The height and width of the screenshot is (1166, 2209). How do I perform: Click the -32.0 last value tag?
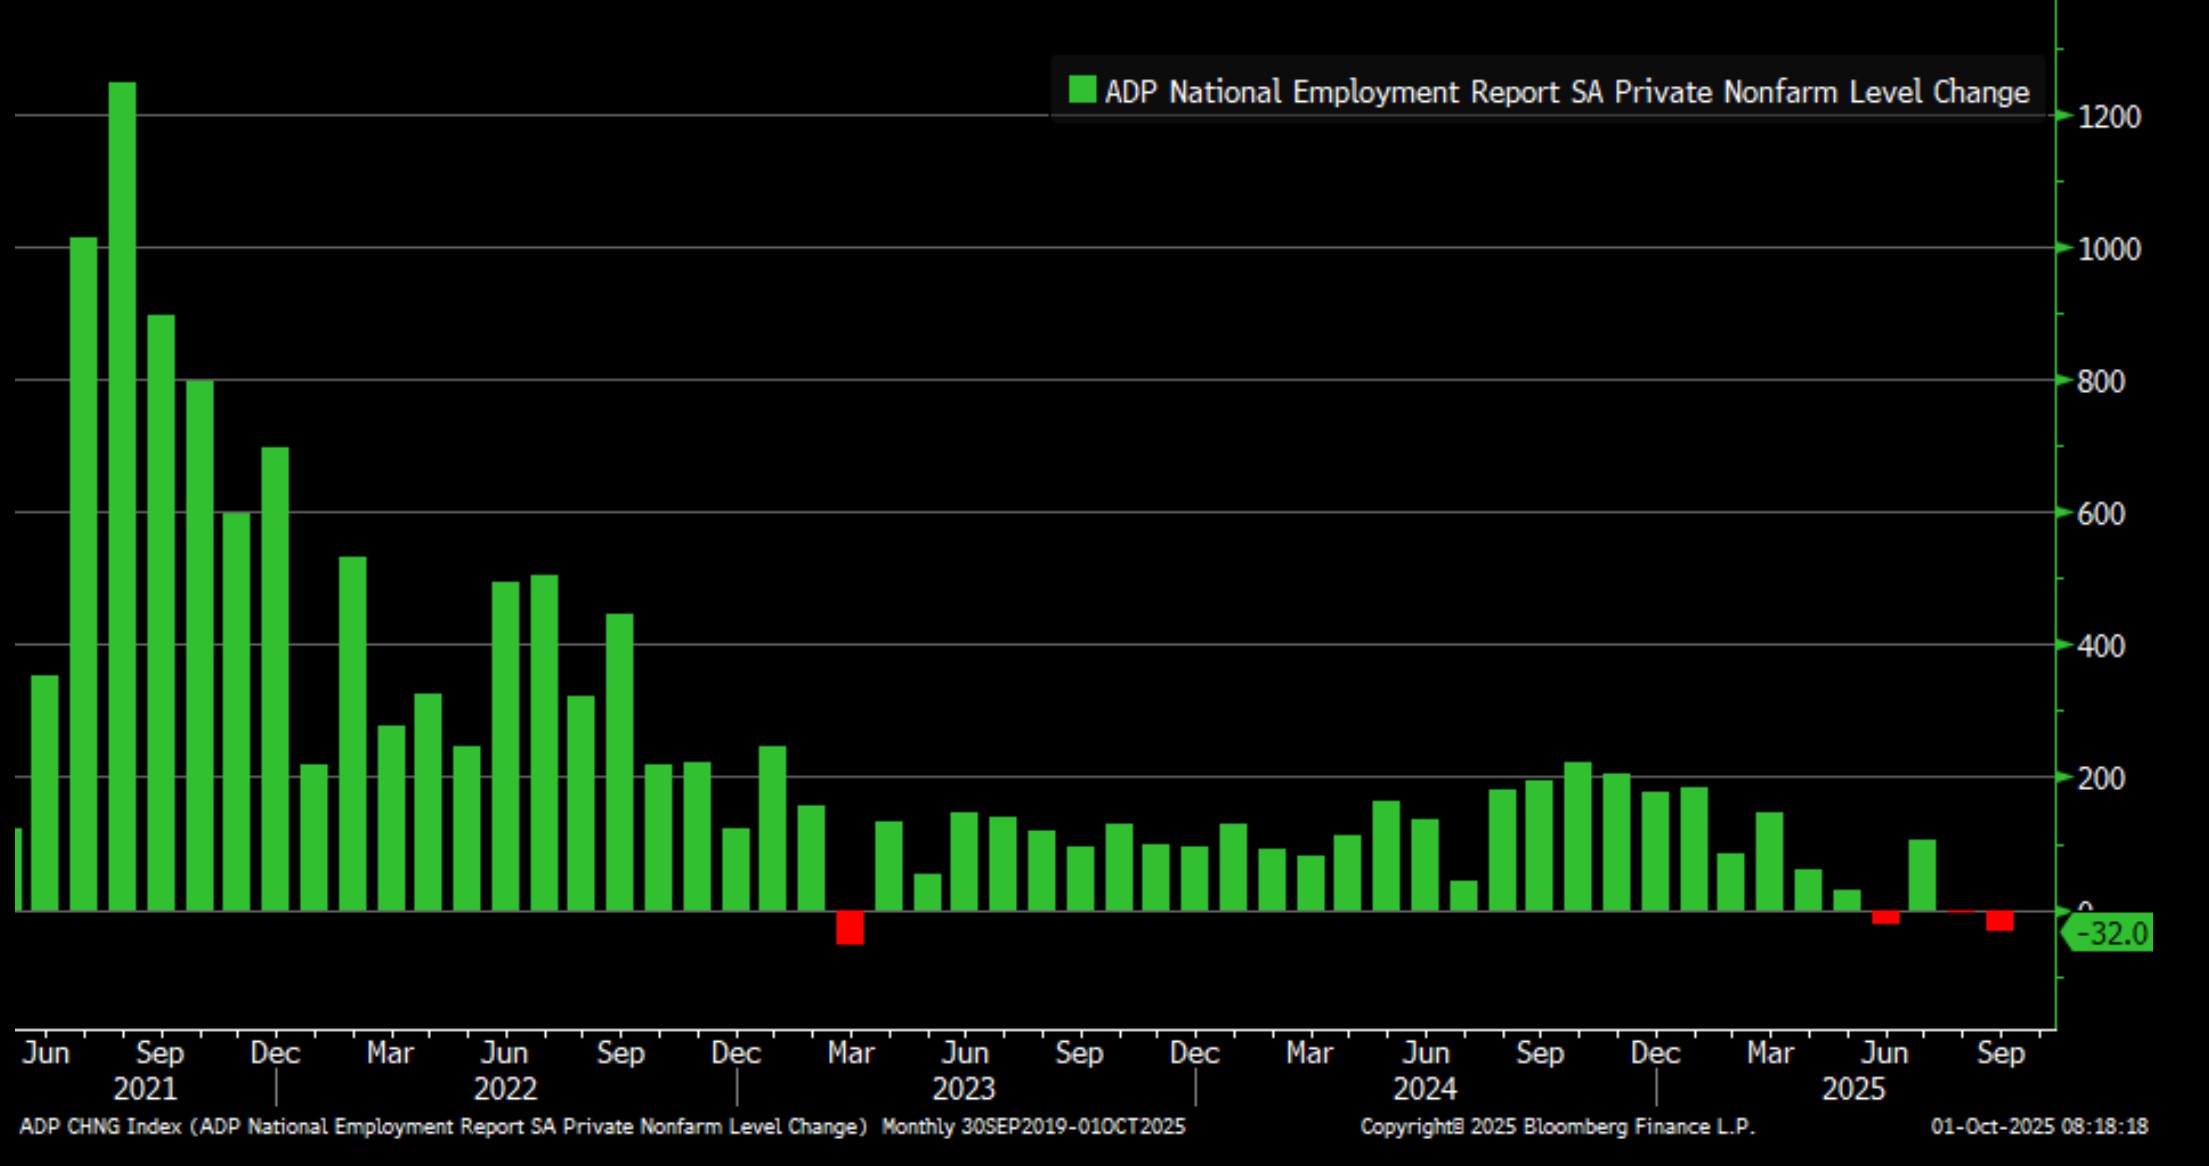pyautogui.click(x=2111, y=934)
